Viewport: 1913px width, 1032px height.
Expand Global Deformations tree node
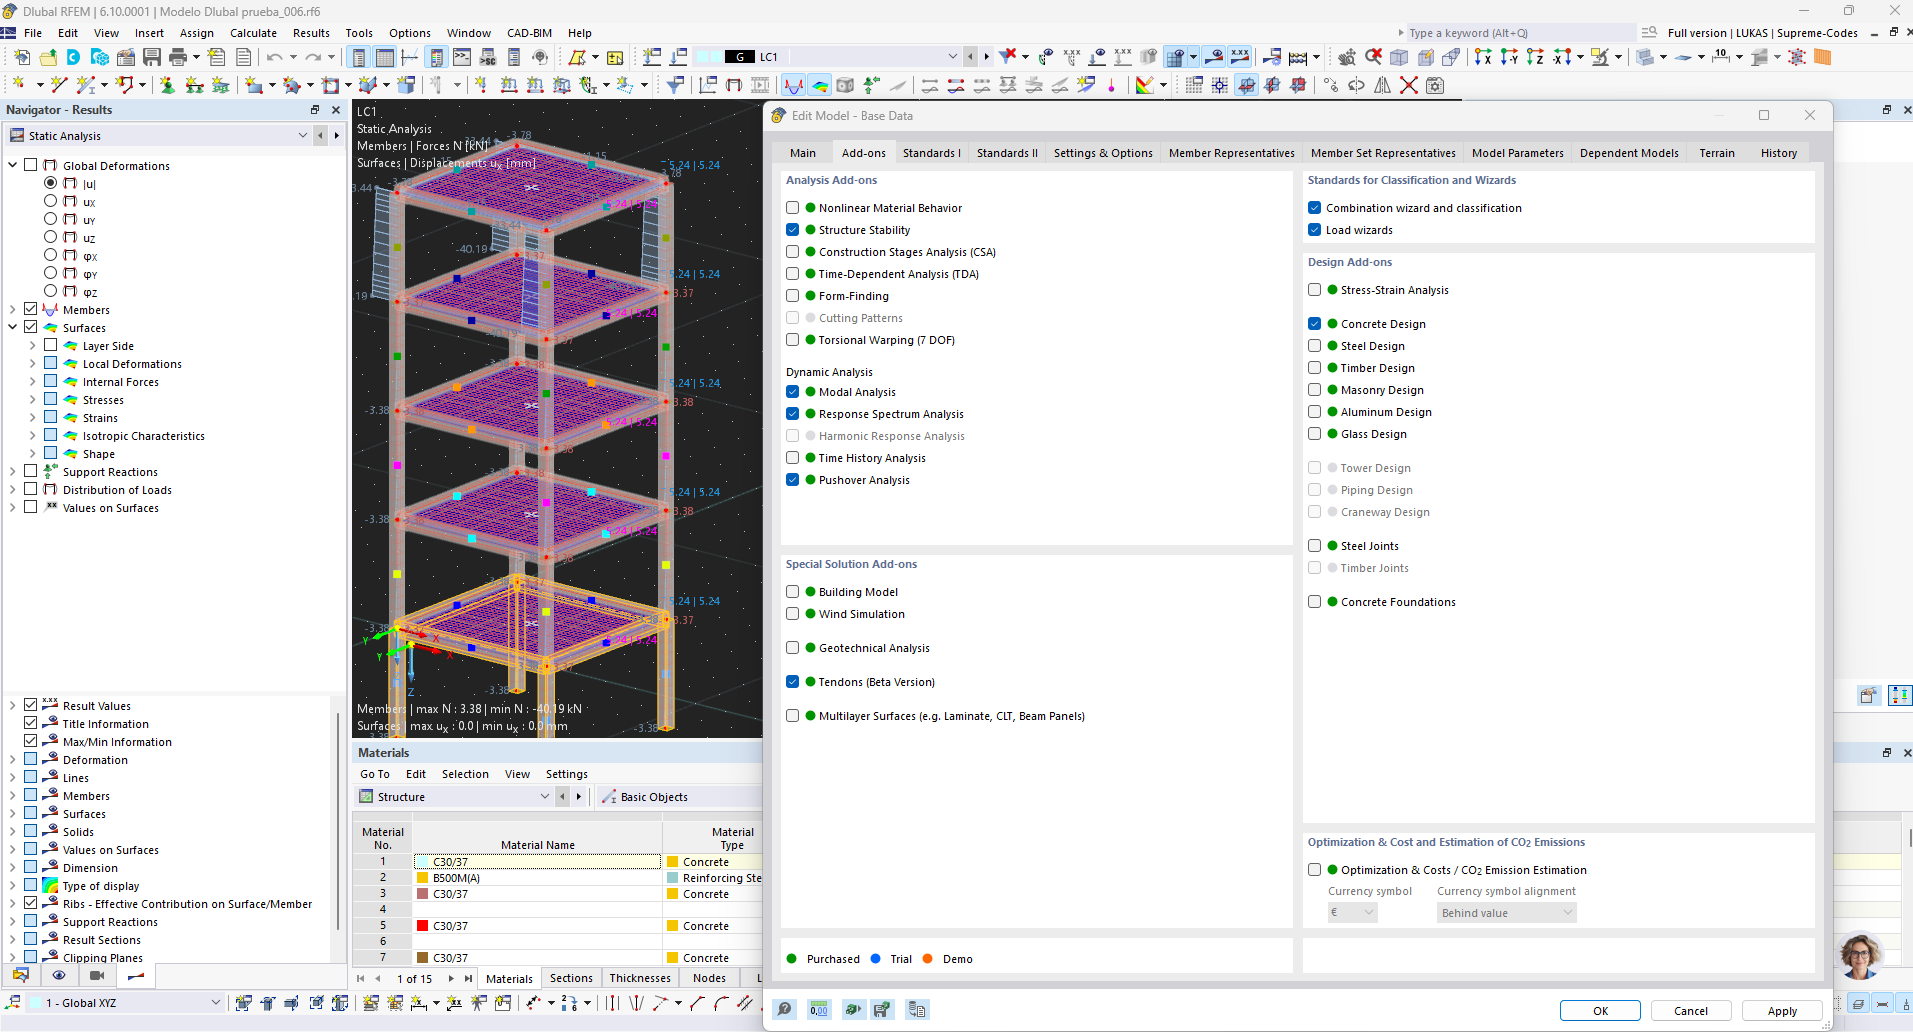pos(13,165)
